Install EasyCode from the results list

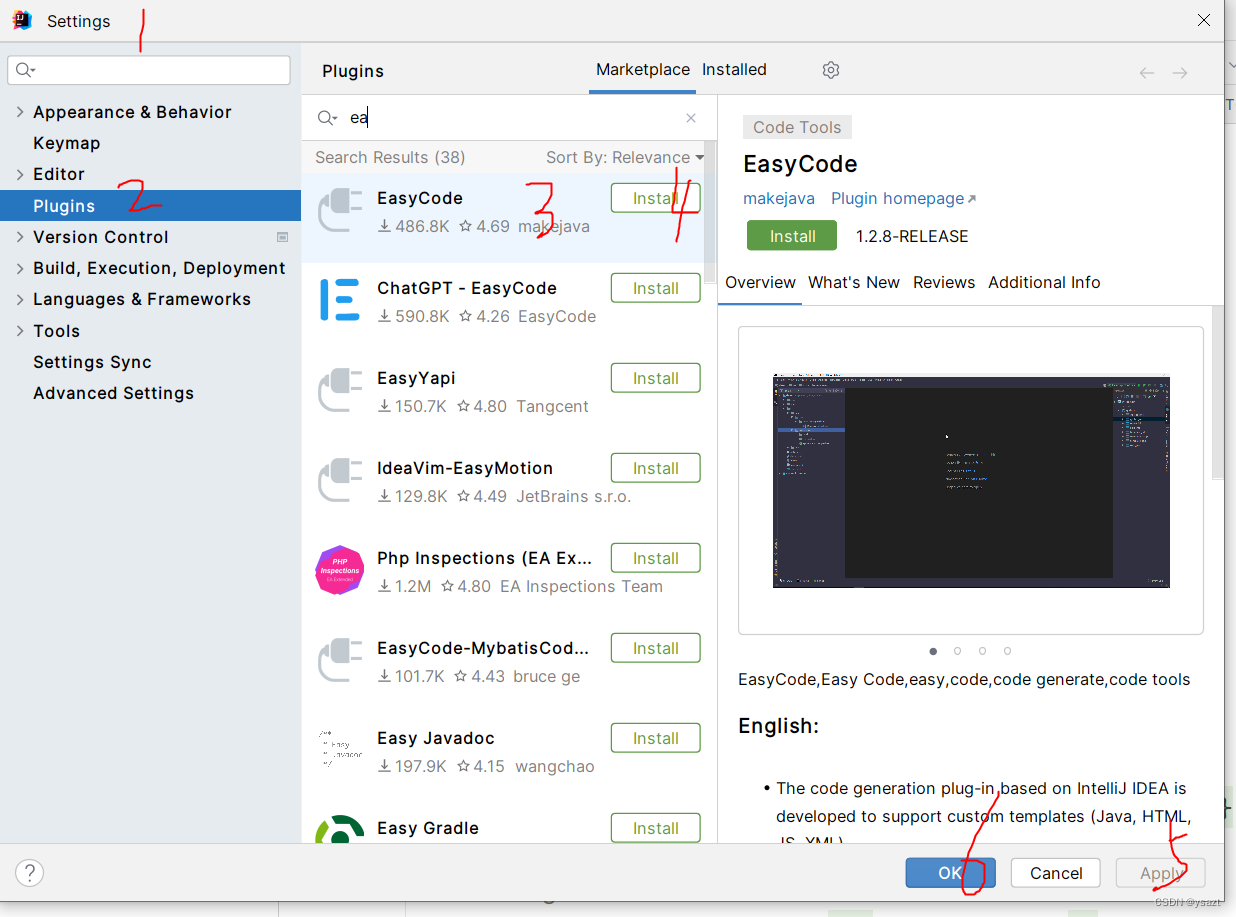656,198
